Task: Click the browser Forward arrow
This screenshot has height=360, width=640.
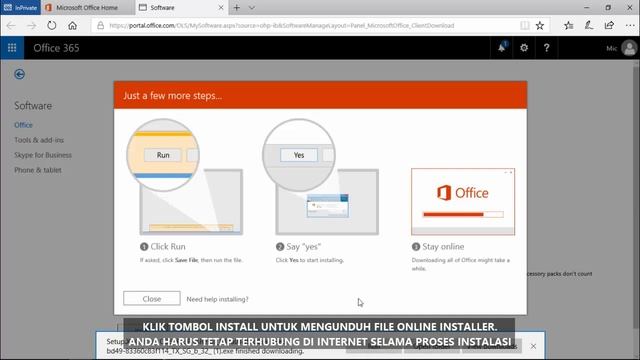Action: (x=31, y=25)
